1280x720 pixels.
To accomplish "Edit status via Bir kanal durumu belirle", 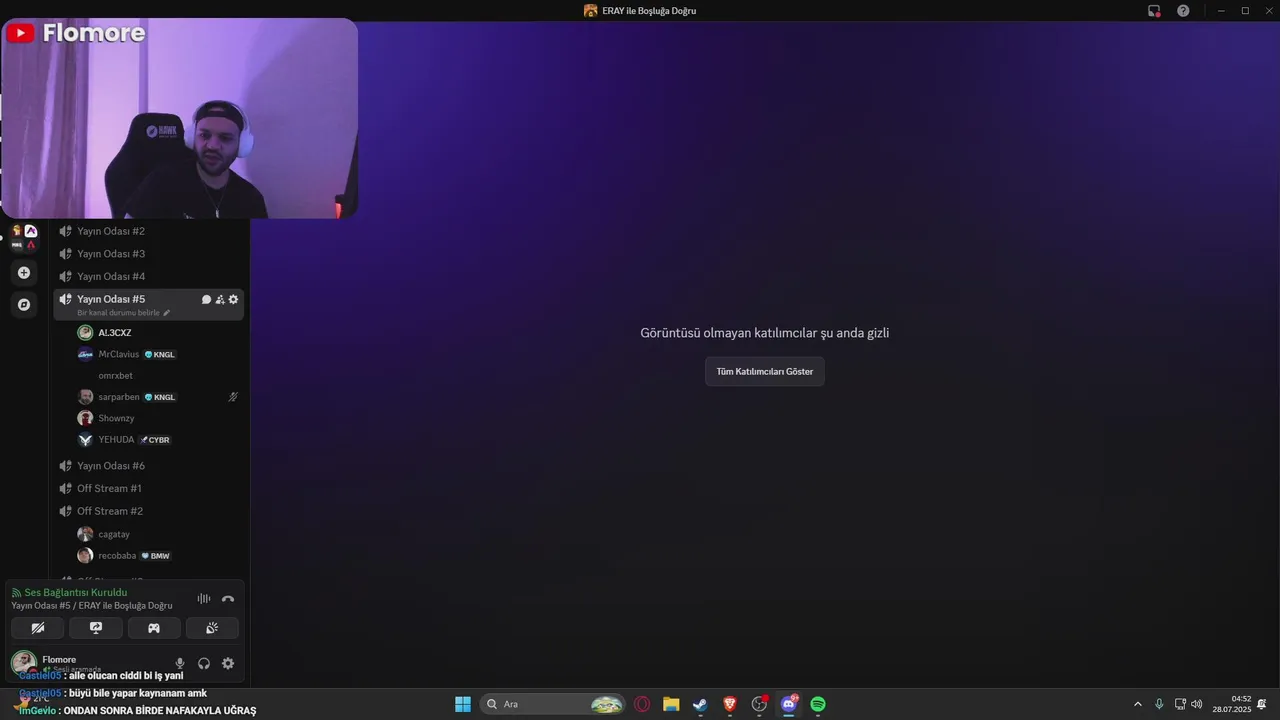I will click(123, 313).
